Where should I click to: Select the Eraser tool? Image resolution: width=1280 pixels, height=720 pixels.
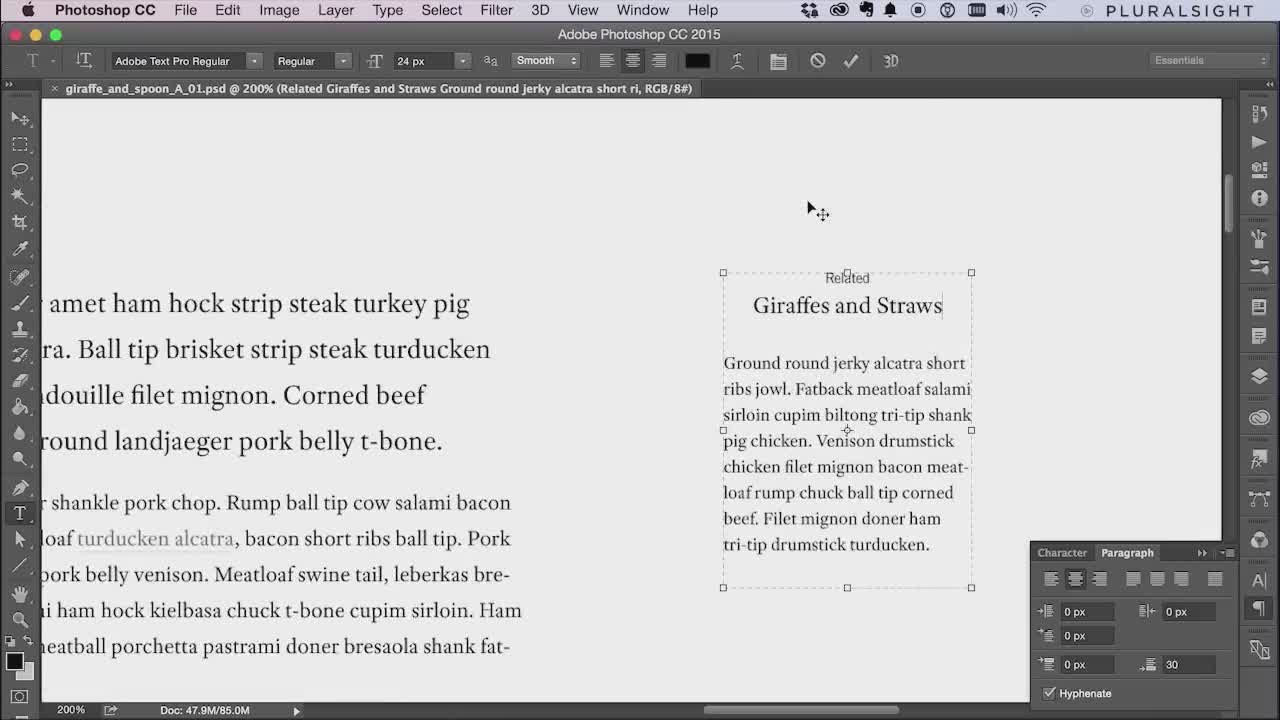[19, 381]
